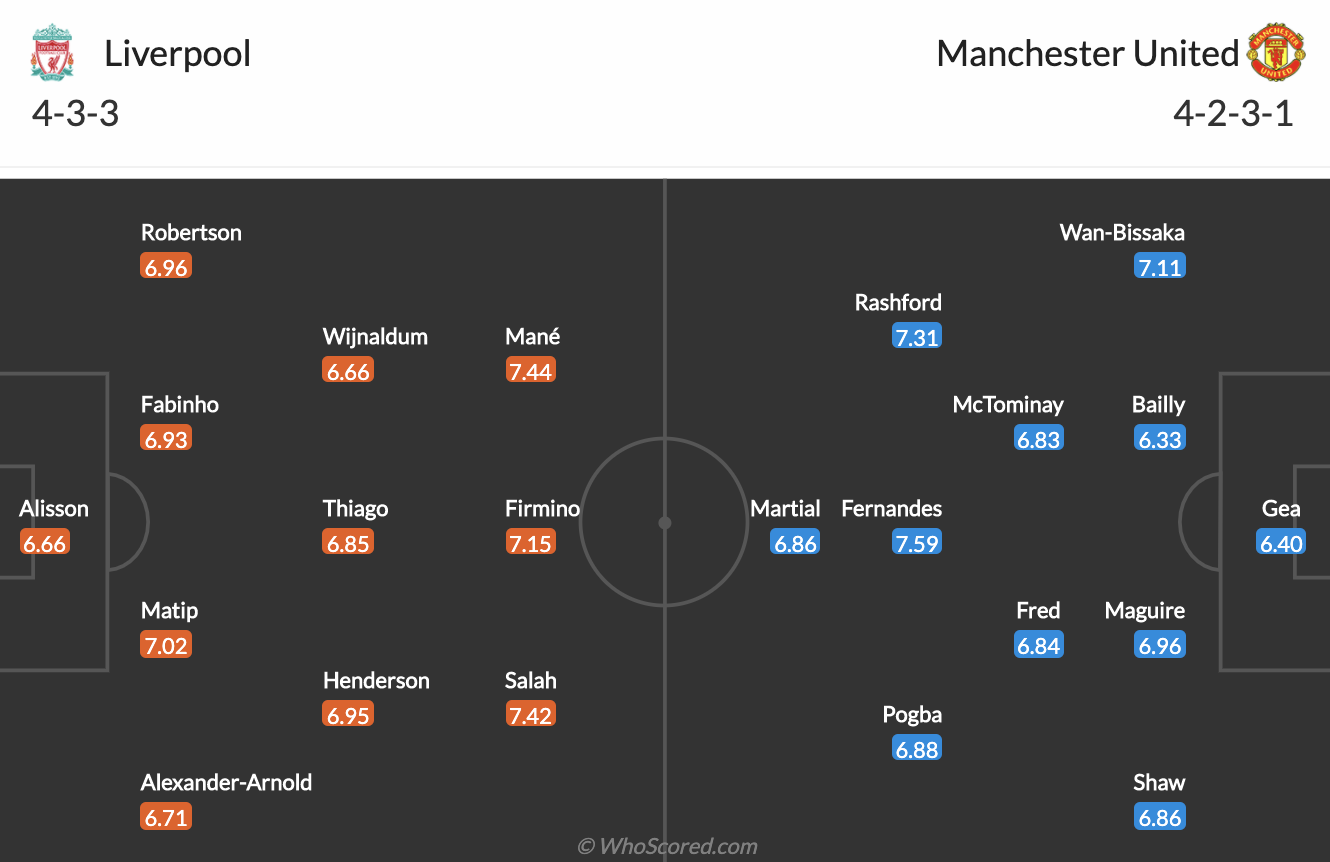The image size is (1330, 862).
Task: Select player name Alexander-Arnold
Action: 226,782
